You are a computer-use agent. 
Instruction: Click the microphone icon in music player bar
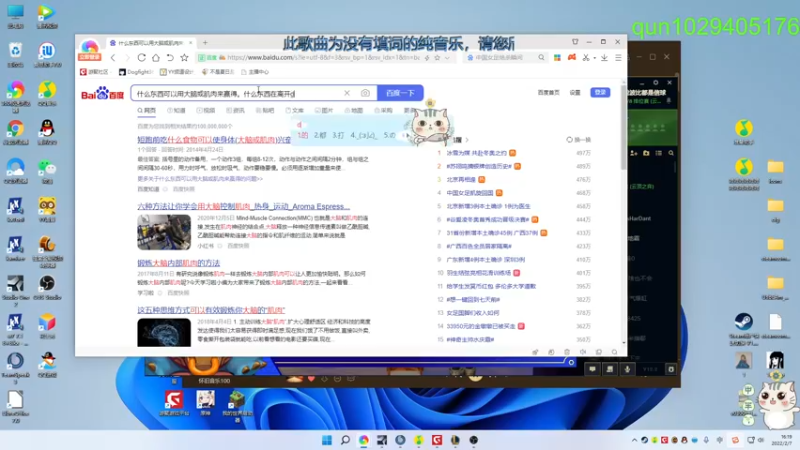[x=627, y=369]
